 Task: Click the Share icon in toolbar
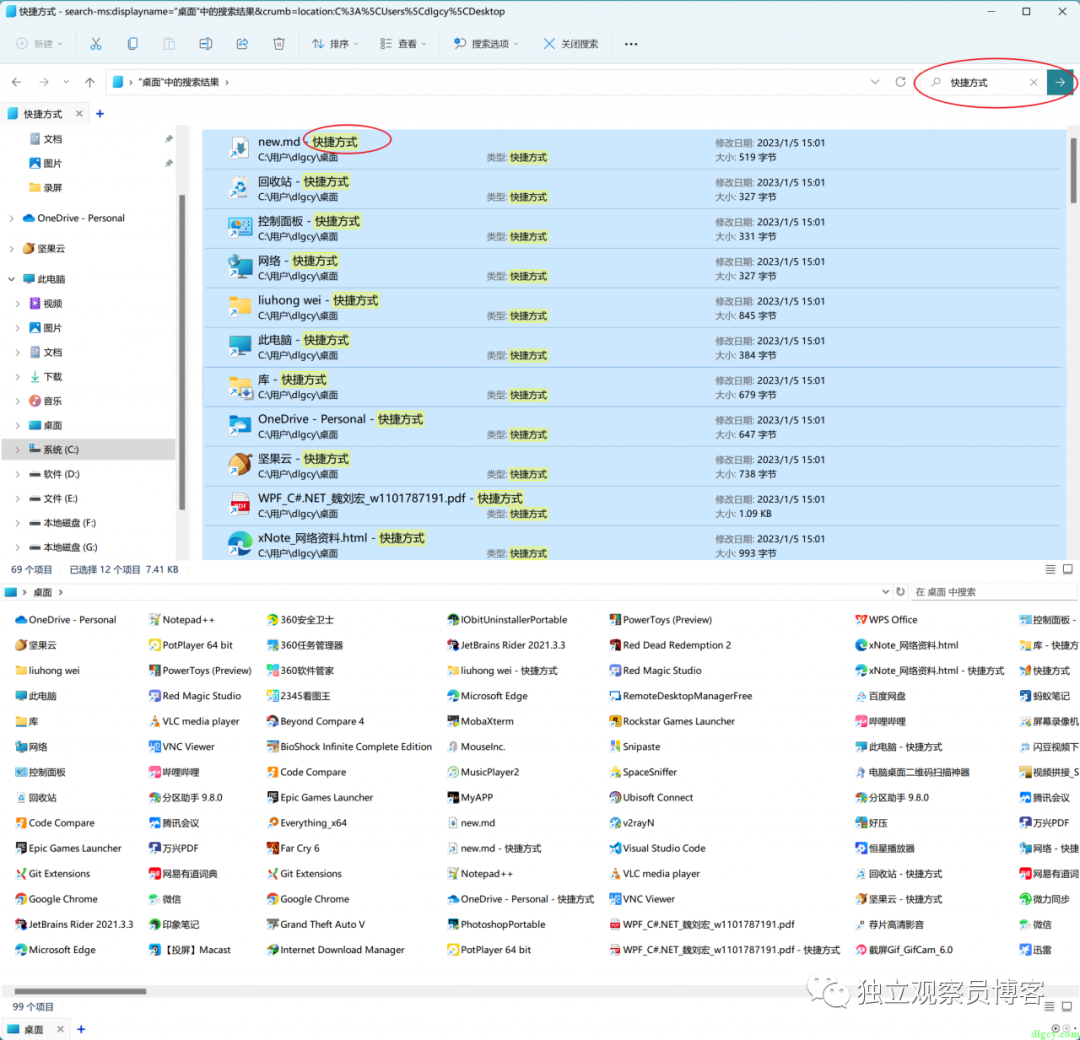[x=242, y=43]
